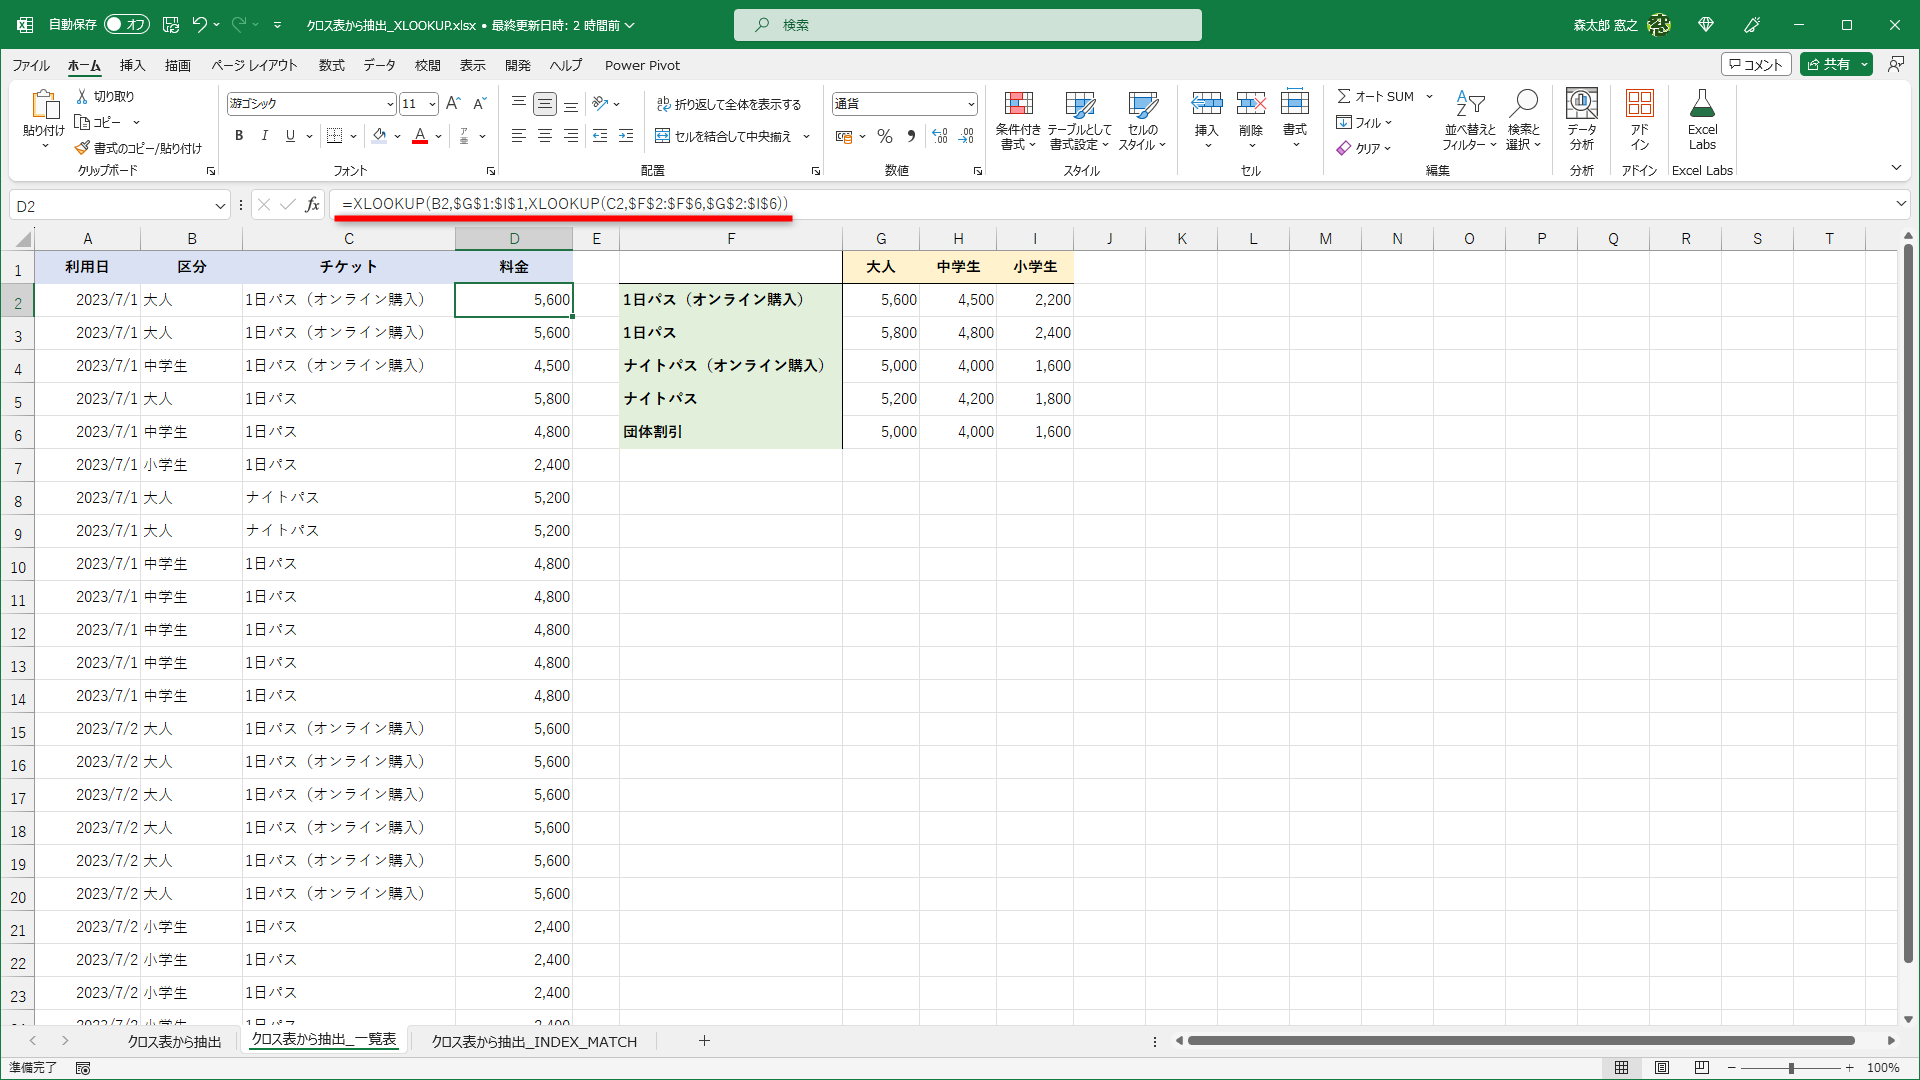This screenshot has width=1920, height=1080.
Task: Click the Percent Style icon
Action: tap(884, 136)
